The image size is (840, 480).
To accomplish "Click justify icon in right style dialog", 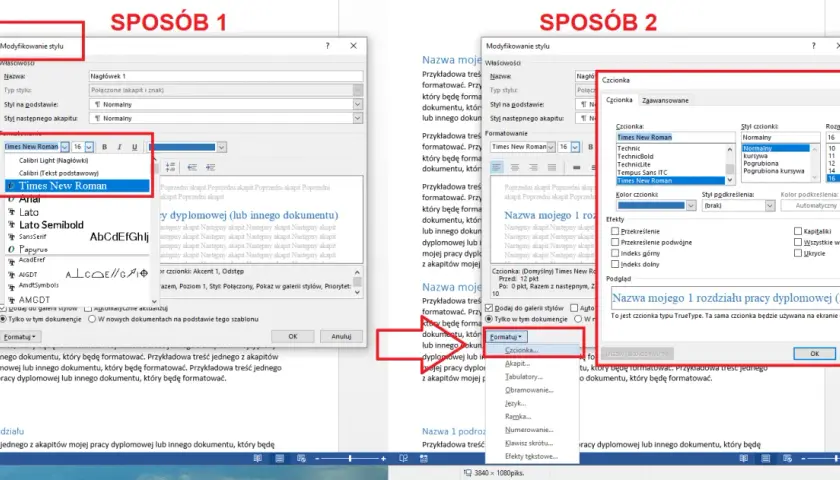I will 551,168.
